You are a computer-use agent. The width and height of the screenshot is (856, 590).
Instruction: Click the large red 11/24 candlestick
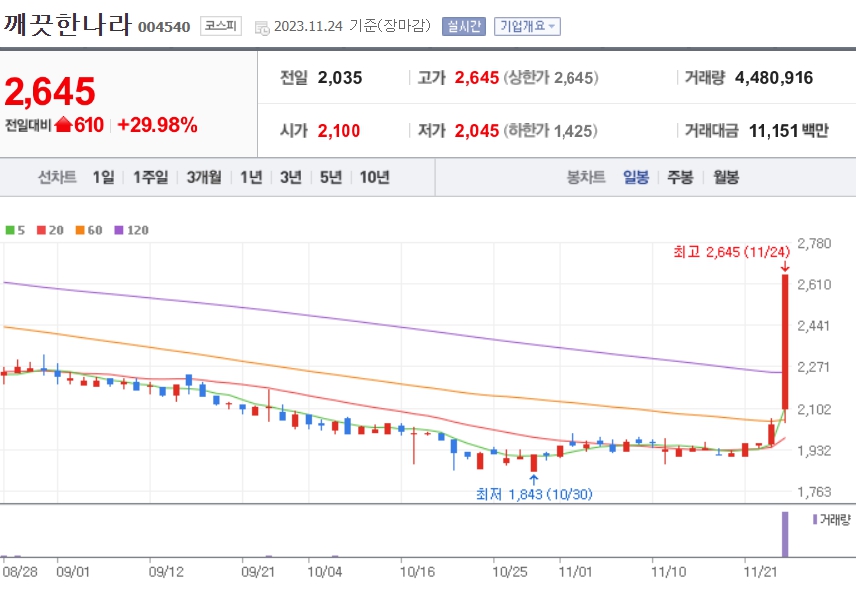click(x=785, y=342)
